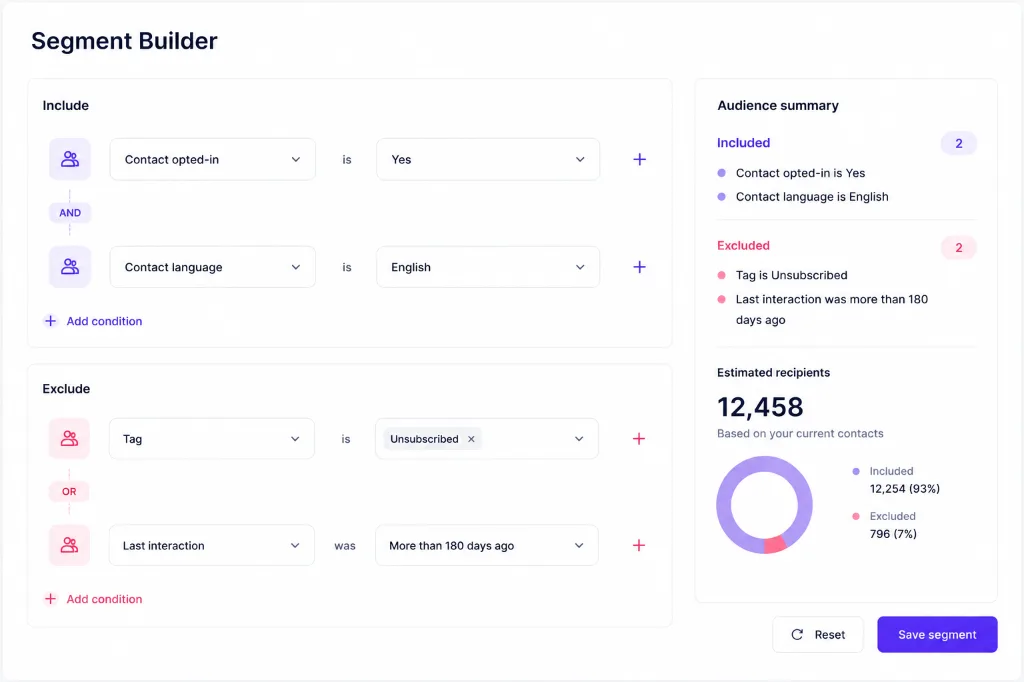Click the Audience summary heading
Viewport: 1024px width, 682px height.
point(778,105)
